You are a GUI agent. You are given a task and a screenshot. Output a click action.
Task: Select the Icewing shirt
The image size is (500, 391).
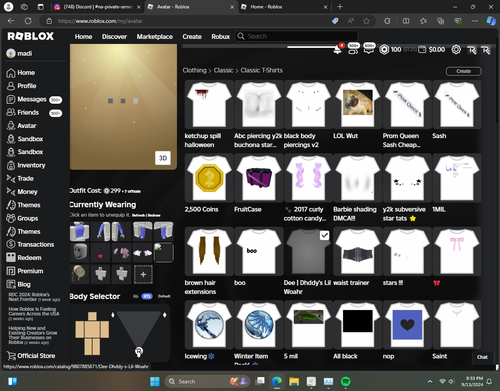click(209, 325)
